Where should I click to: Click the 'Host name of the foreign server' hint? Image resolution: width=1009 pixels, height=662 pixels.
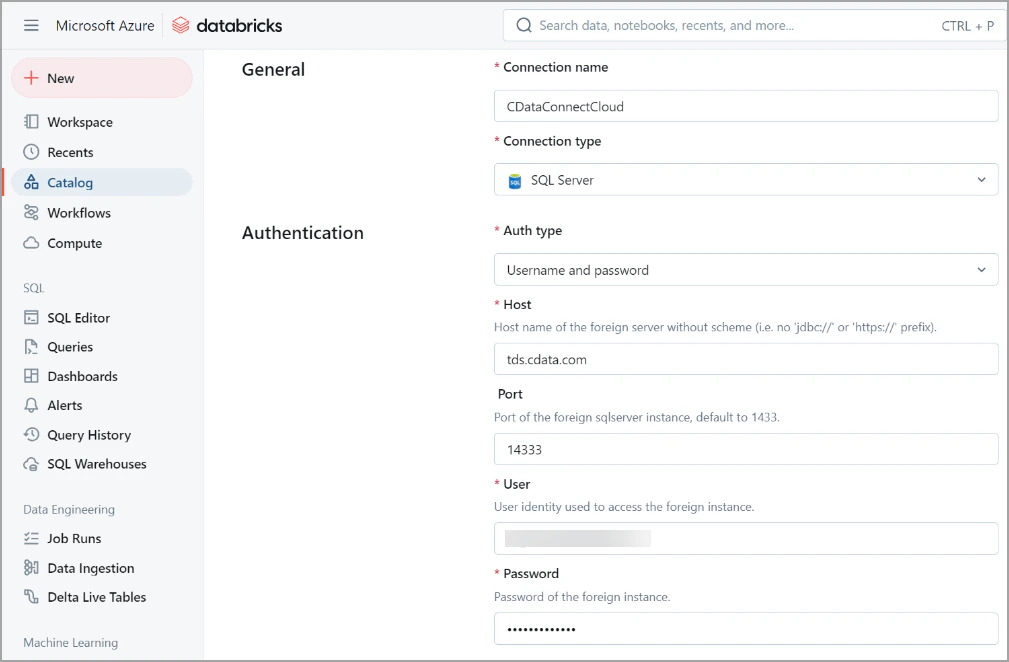[715, 327]
